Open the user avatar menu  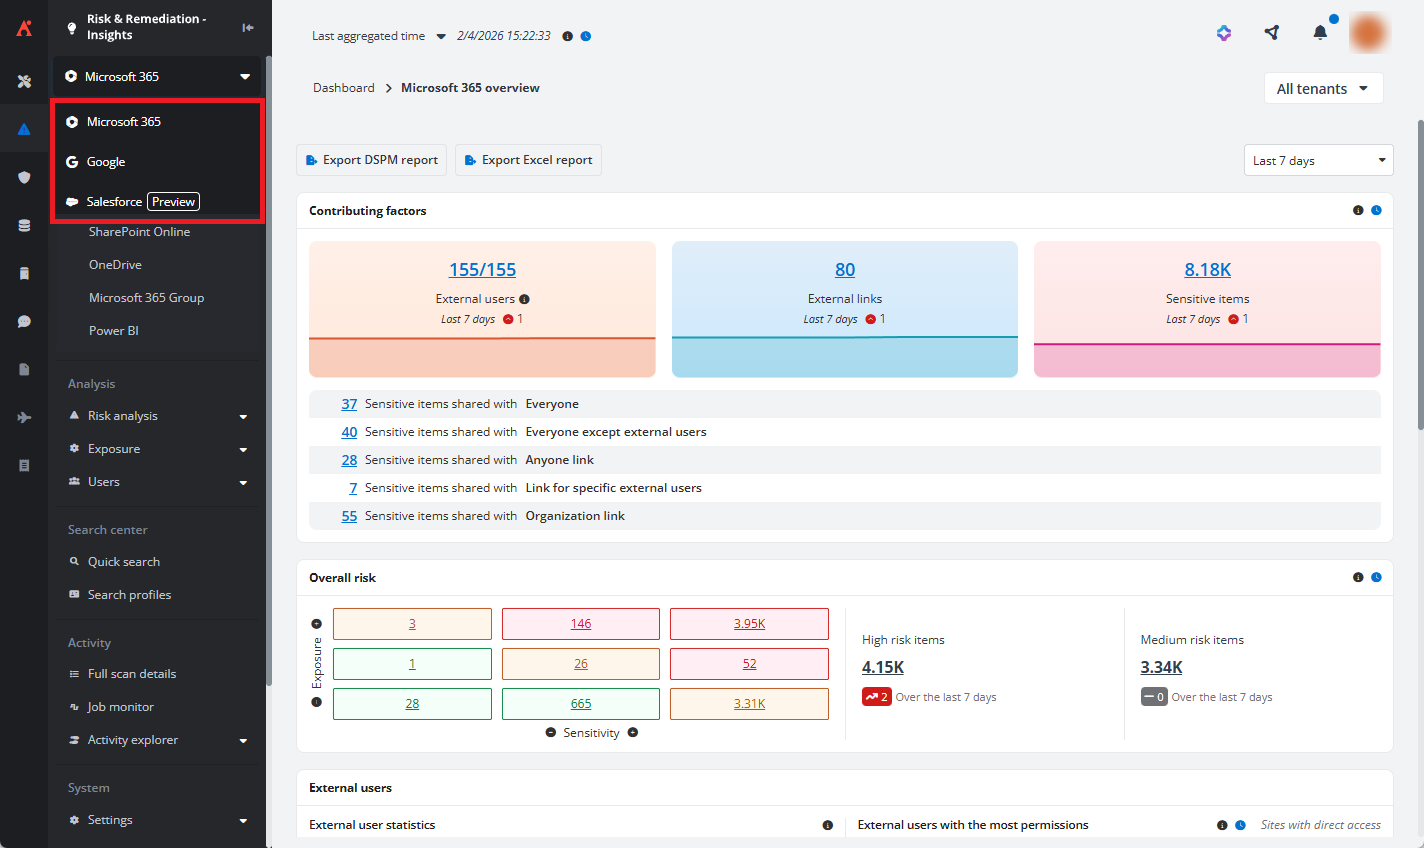point(1368,33)
